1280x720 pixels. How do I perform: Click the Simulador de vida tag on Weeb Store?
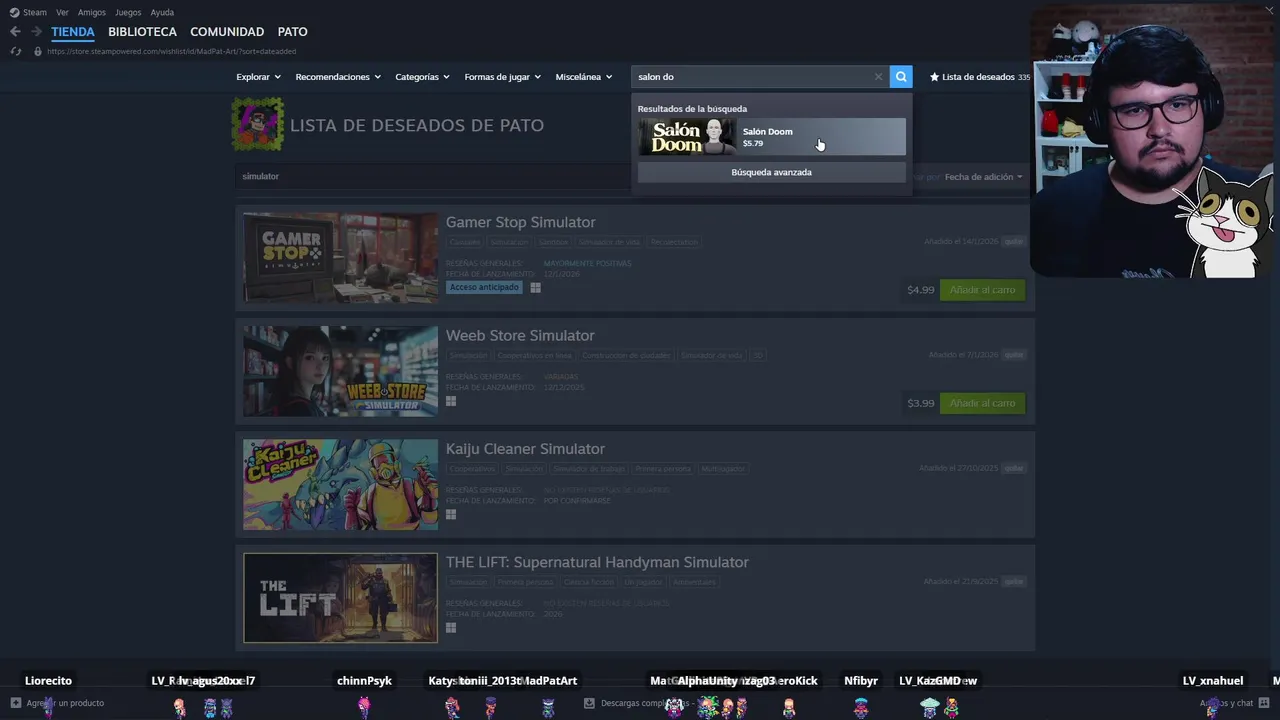point(711,355)
